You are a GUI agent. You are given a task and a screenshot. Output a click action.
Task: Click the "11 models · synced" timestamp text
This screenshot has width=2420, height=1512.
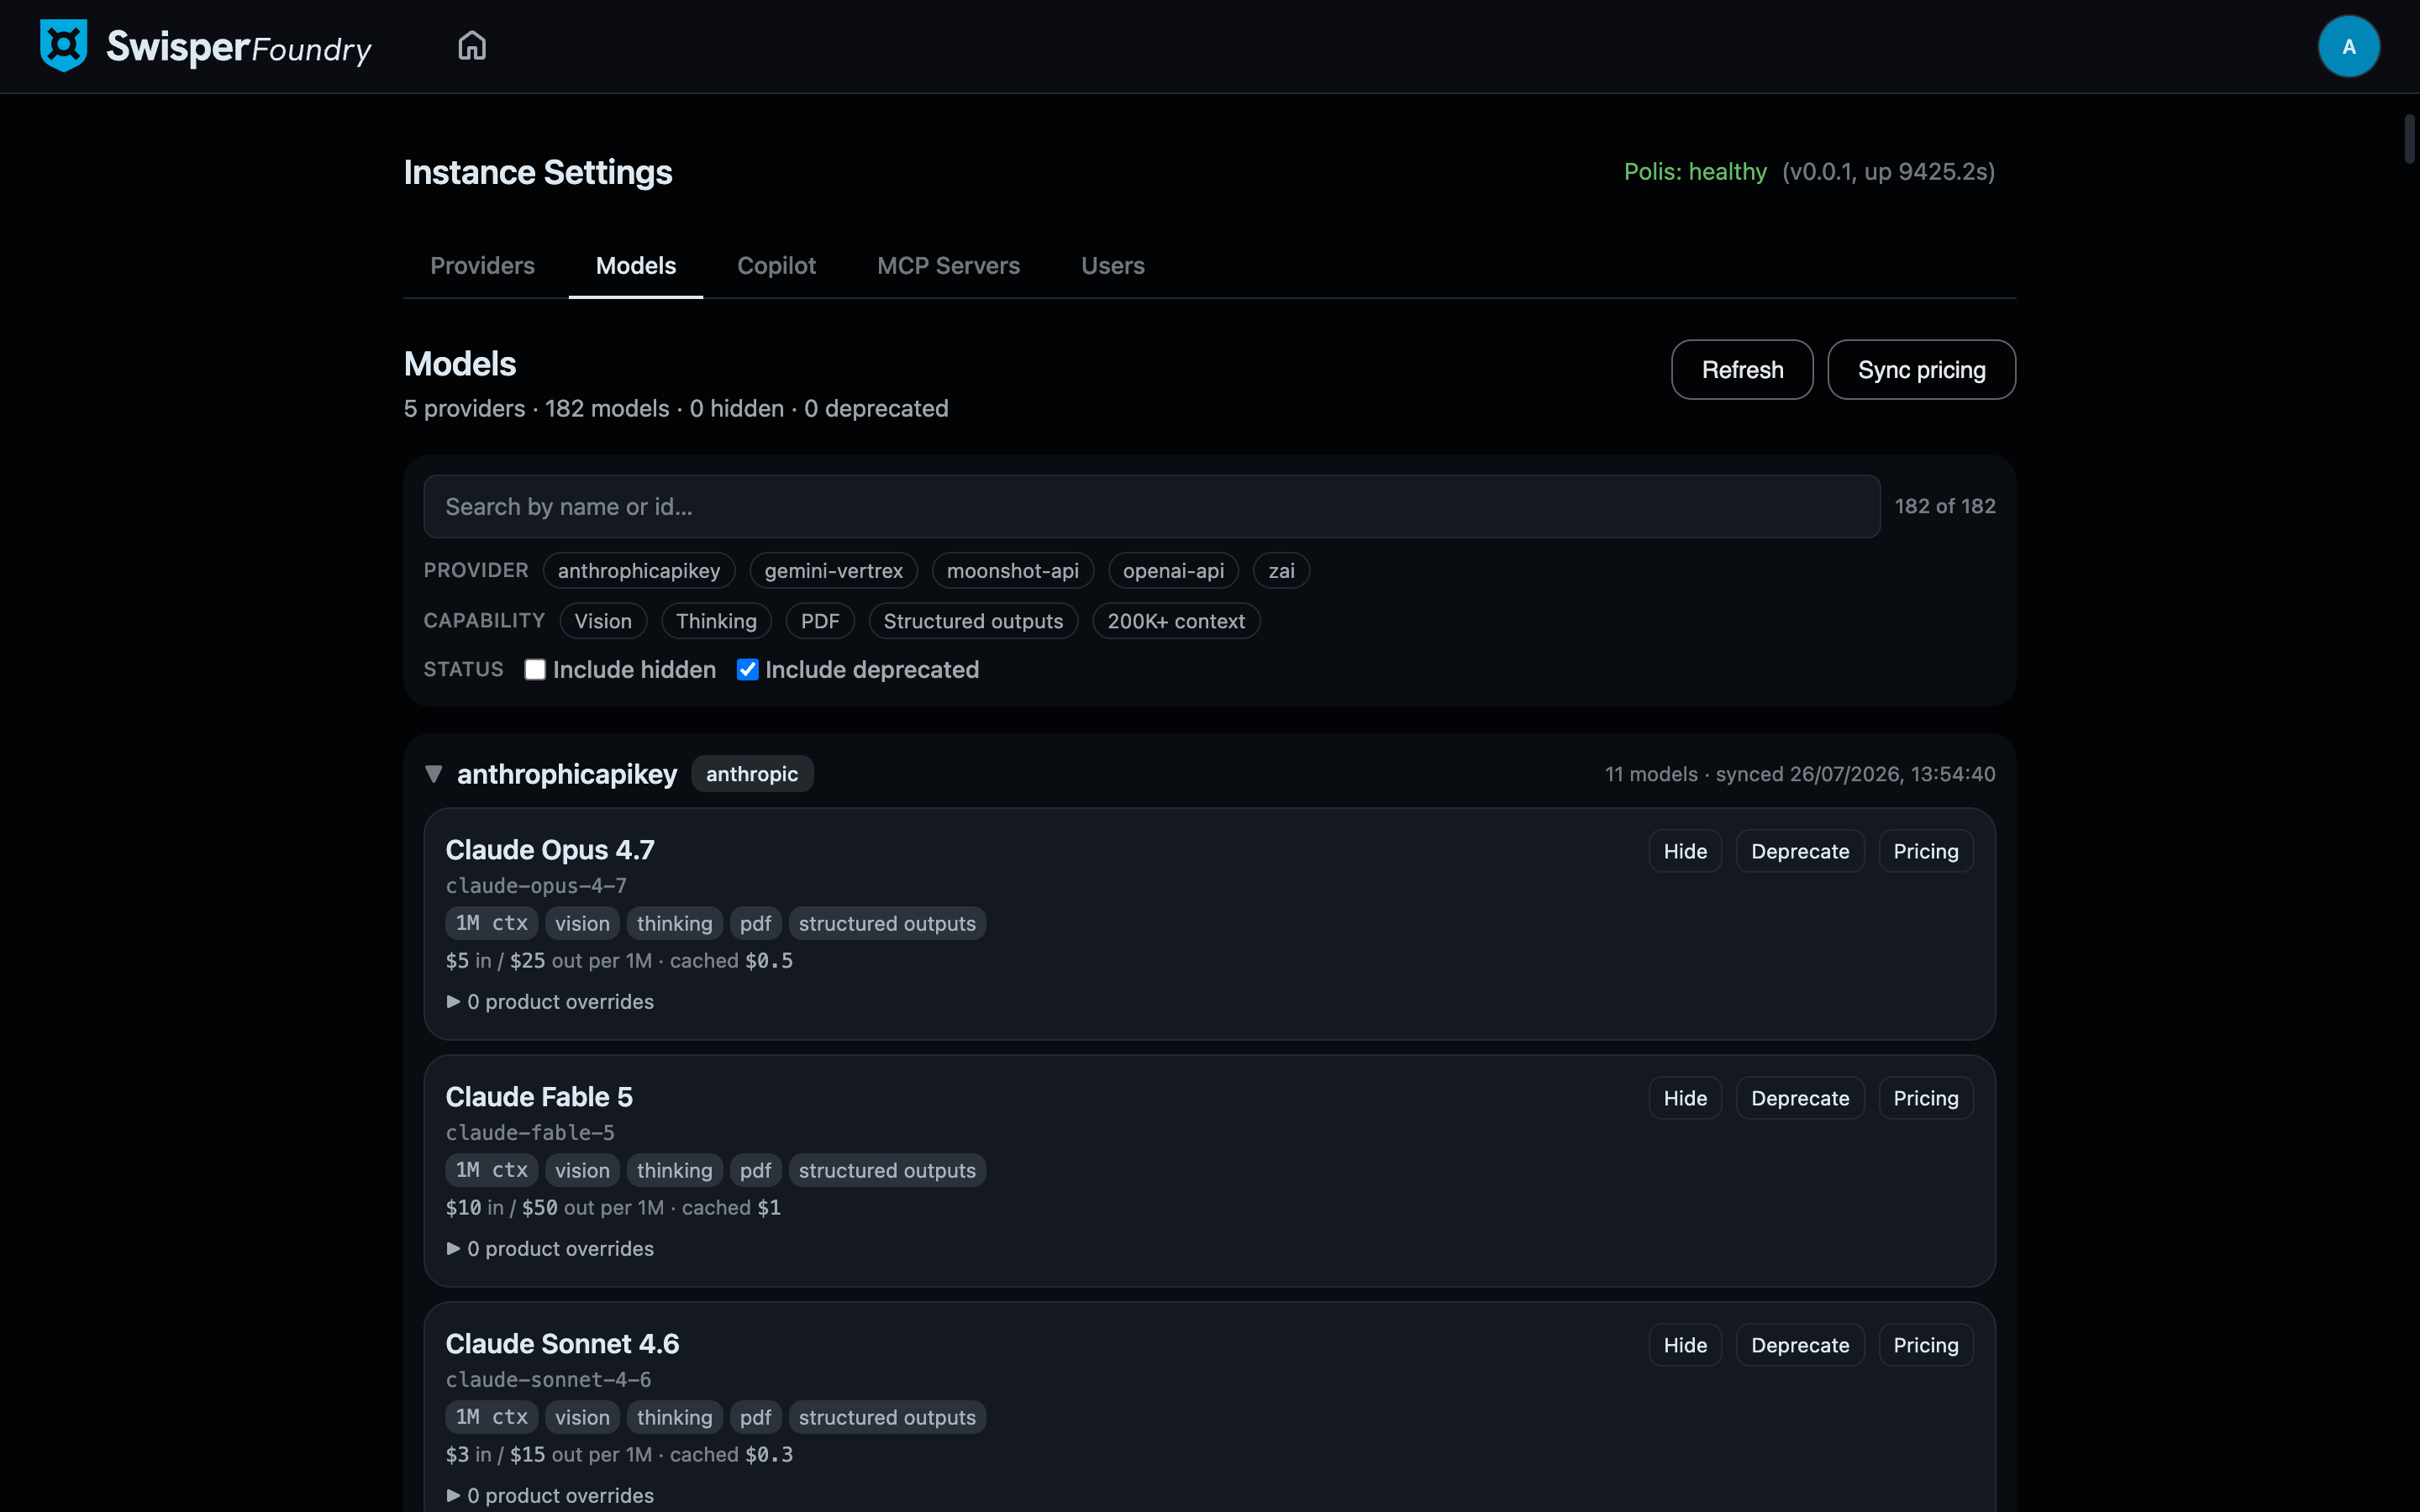coord(1800,774)
